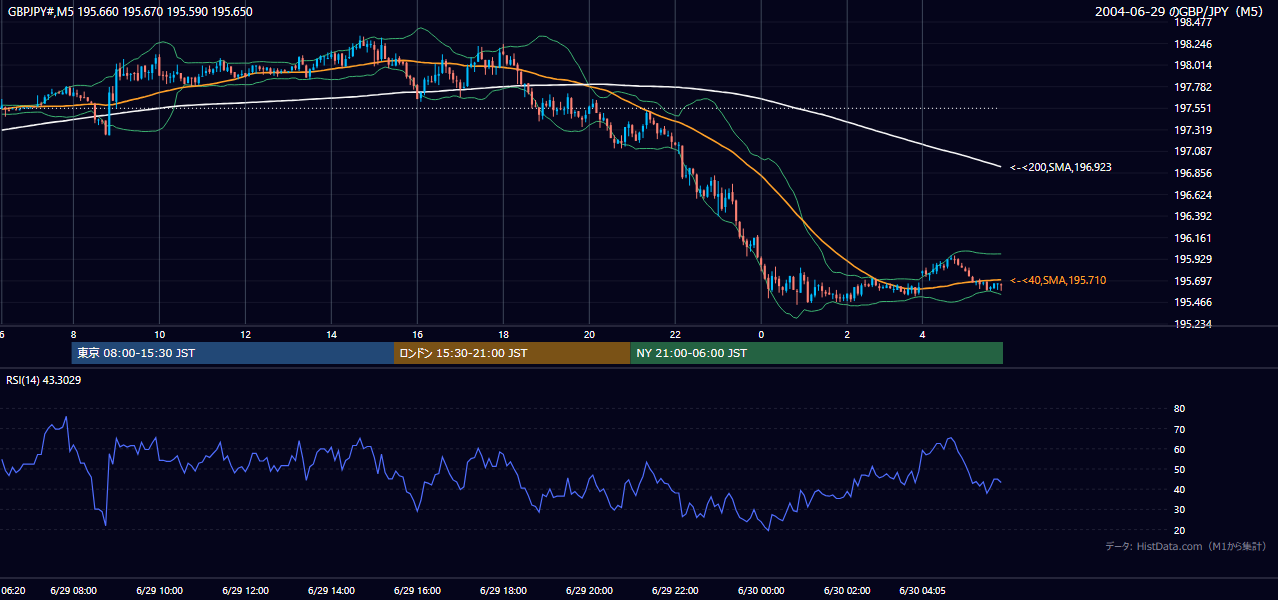Click hour label 0 under the price chart
Image resolution: width=1278 pixels, height=600 pixels.
(x=761, y=334)
